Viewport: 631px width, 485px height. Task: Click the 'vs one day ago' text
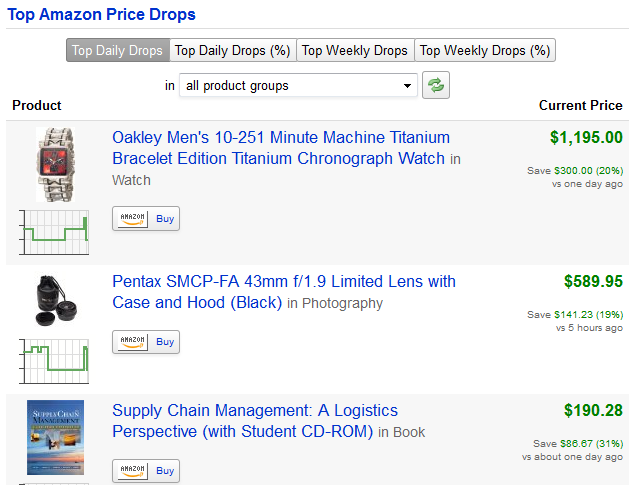pyautogui.click(x=587, y=184)
